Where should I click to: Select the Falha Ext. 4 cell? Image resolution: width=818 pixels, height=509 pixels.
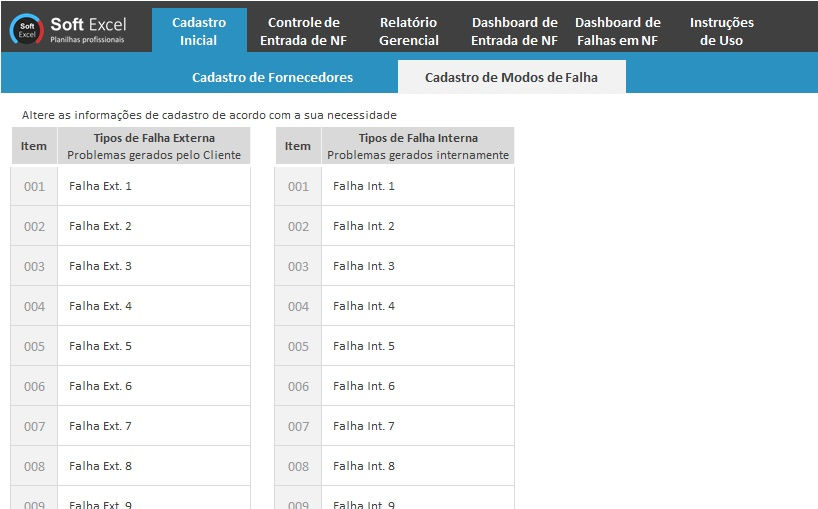pos(154,306)
